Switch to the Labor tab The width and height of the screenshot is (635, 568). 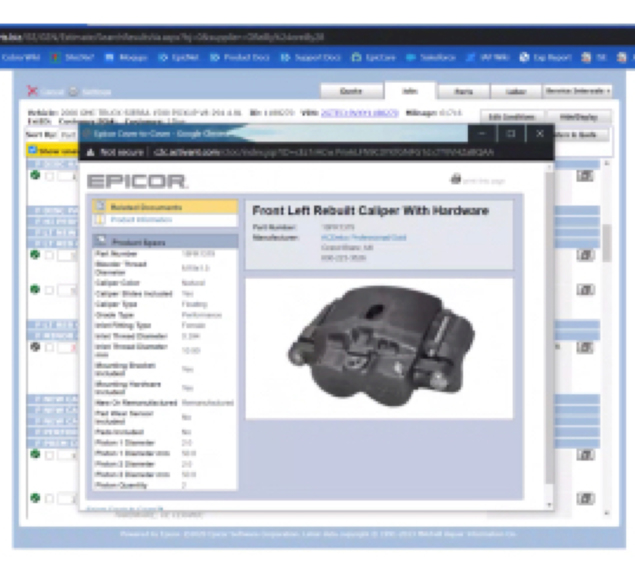(518, 91)
